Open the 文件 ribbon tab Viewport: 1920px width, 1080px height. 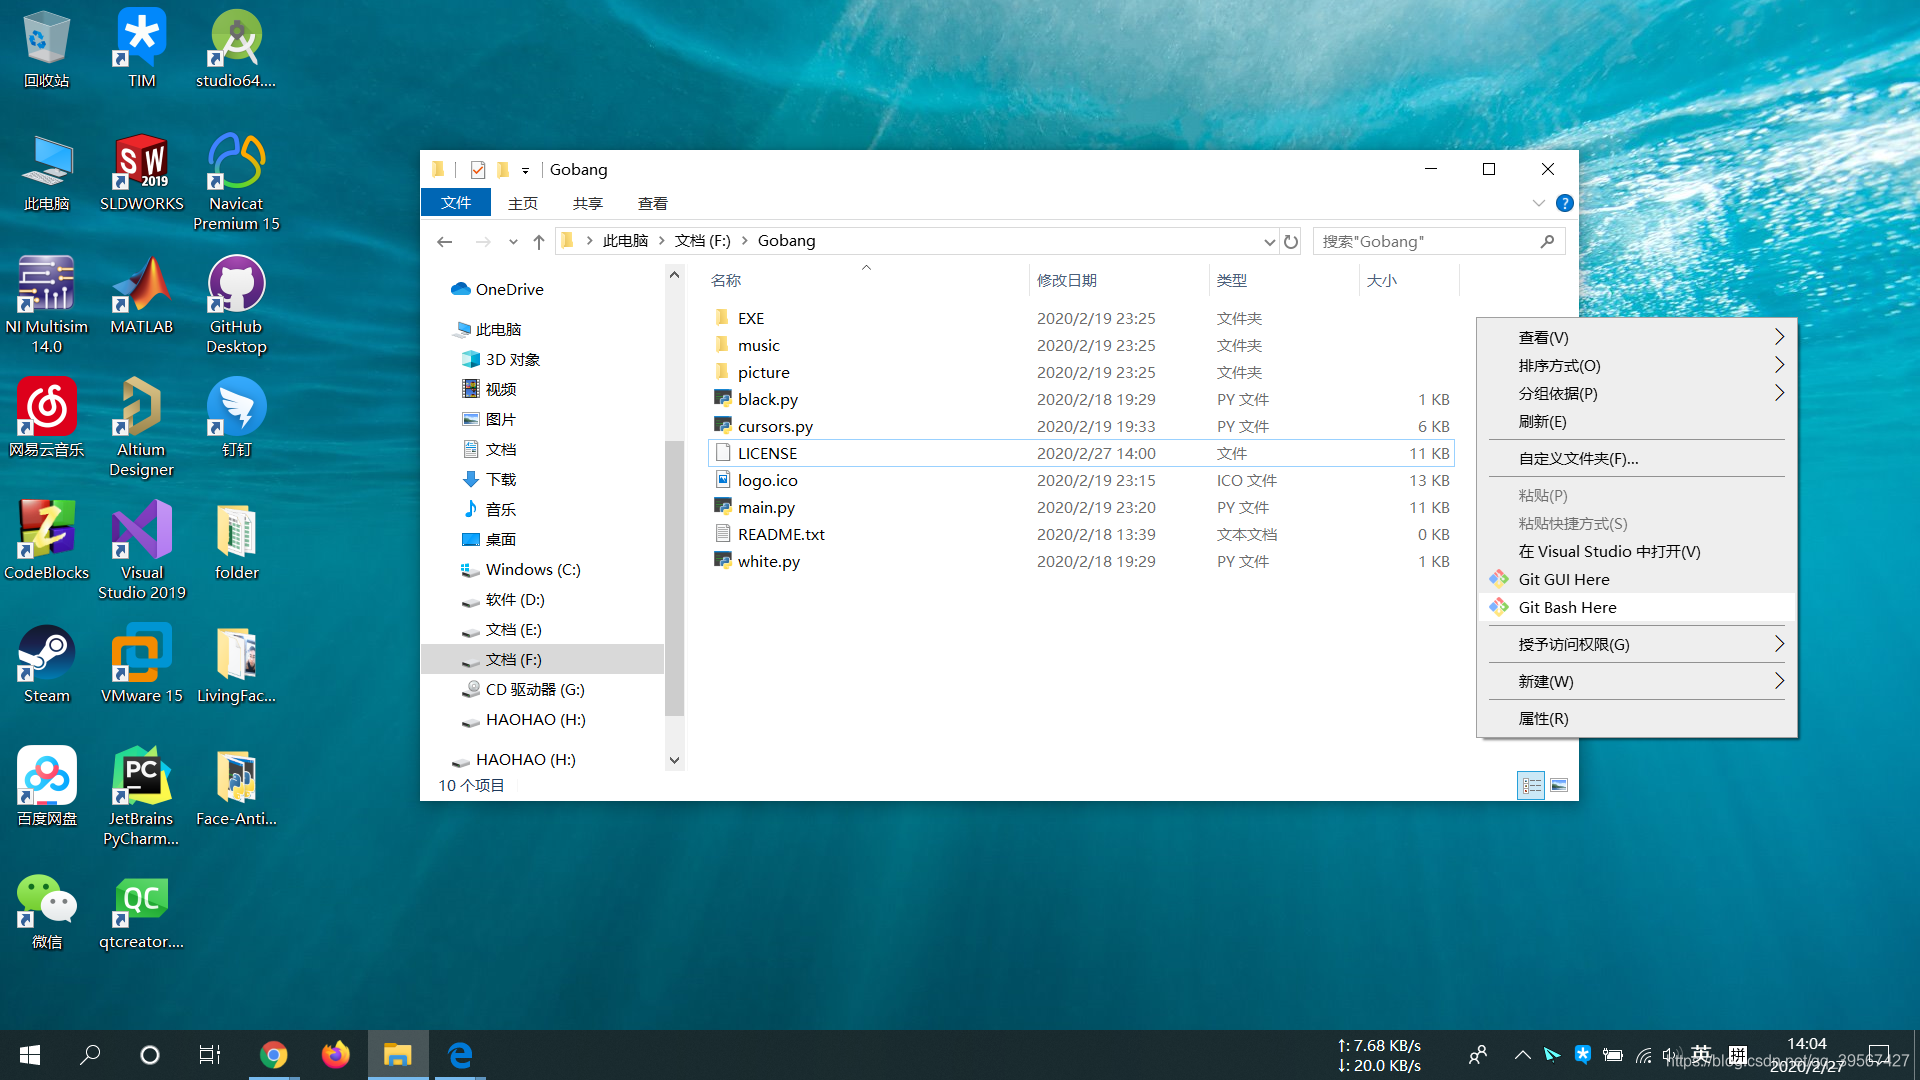pos(456,203)
